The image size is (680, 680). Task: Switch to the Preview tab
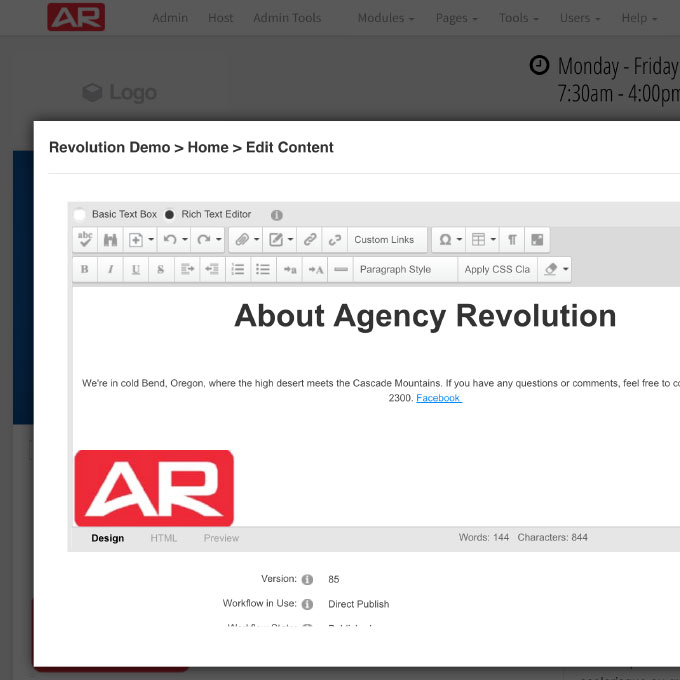point(221,538)
